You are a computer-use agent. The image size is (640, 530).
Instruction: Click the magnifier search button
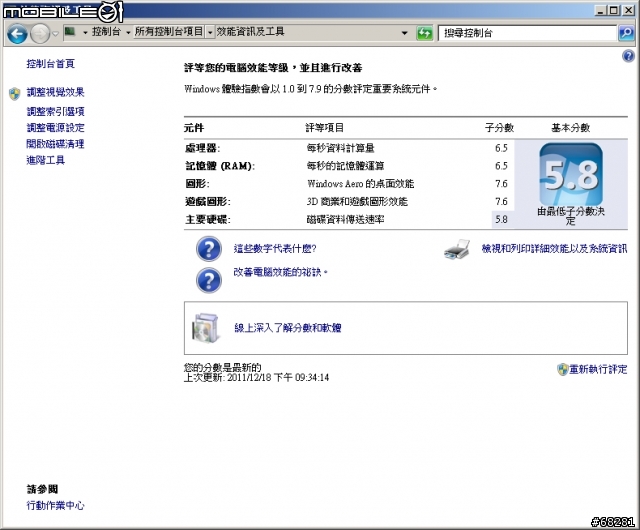click(626, 33)
